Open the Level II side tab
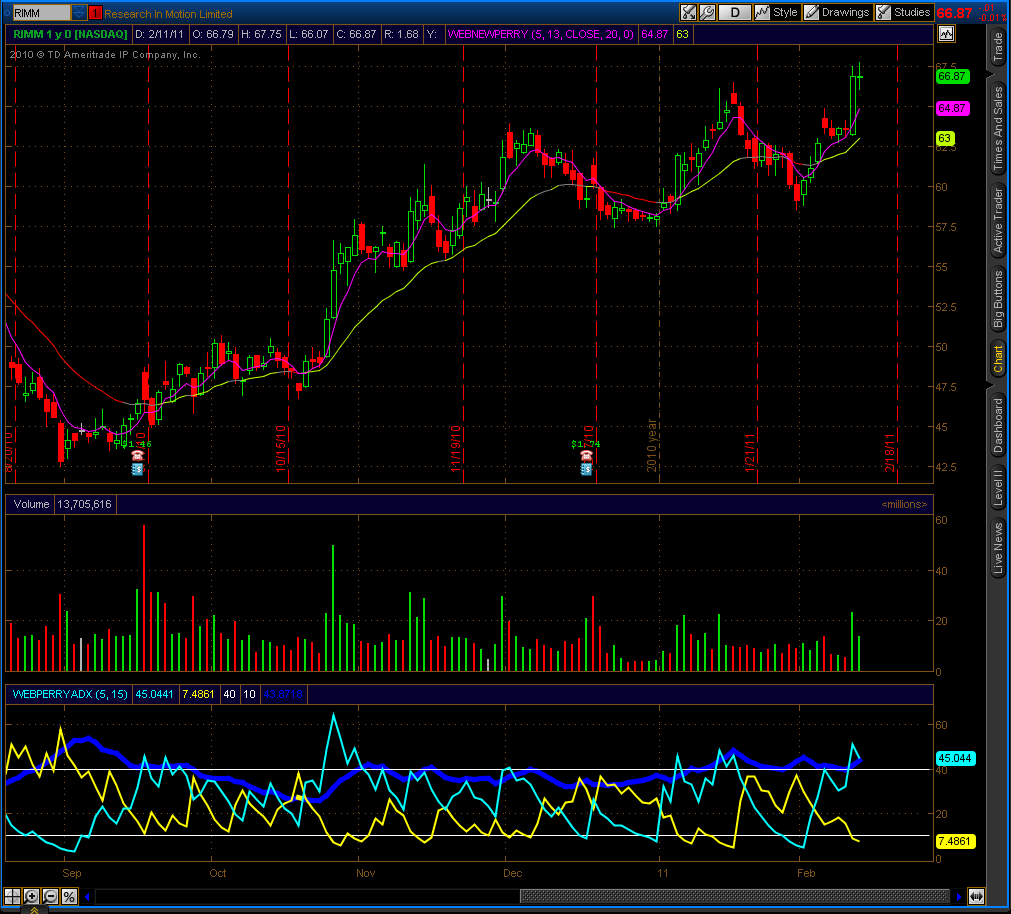This screenshot has height=914, width=1011. pos(998,487)
